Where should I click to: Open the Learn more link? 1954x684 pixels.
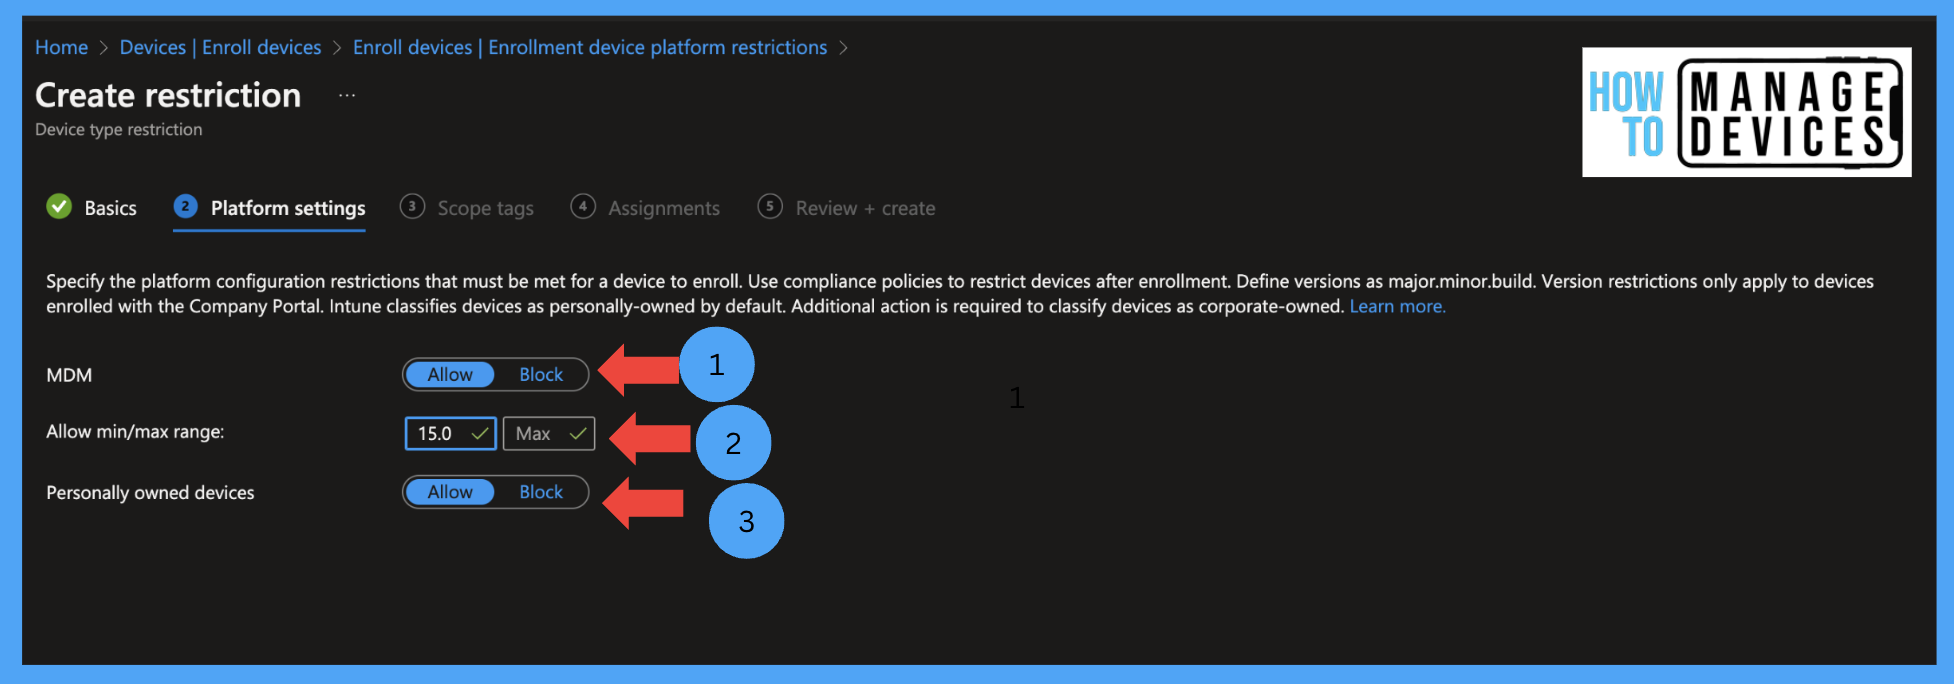[x=1397, y=306]
